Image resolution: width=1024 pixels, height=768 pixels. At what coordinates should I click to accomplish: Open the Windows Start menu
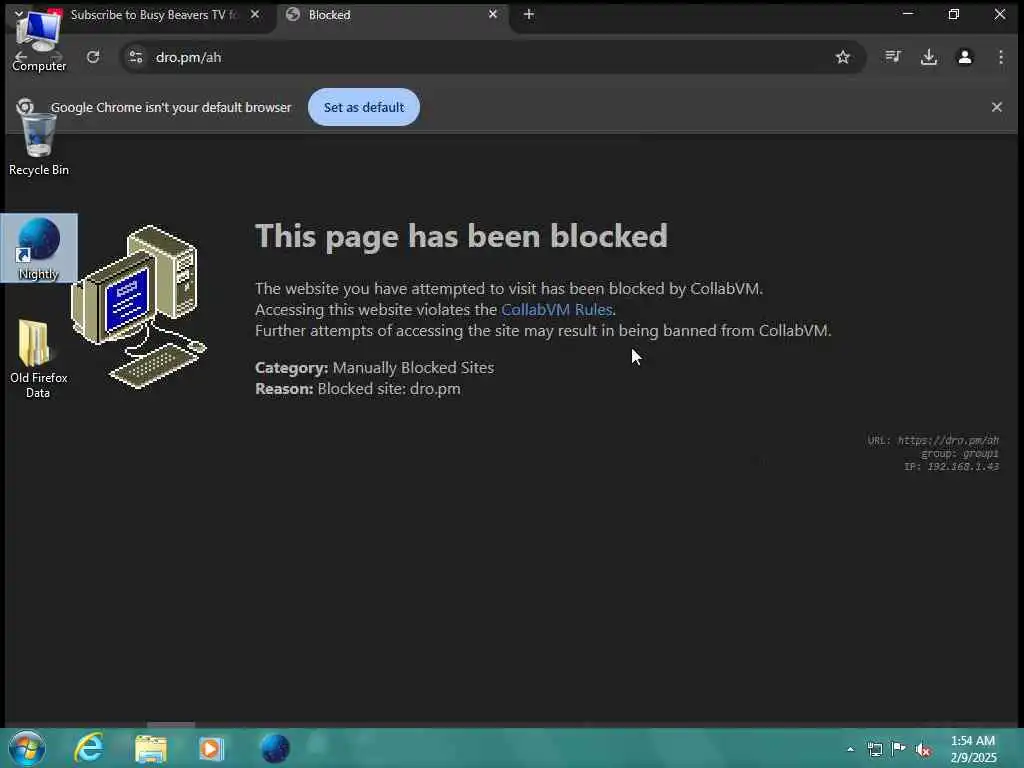(x=26, y=748)
